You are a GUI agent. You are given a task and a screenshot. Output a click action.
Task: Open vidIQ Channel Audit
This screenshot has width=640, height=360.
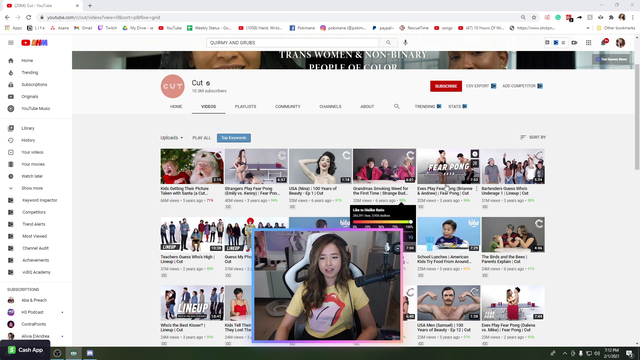(x=36, y=248)
